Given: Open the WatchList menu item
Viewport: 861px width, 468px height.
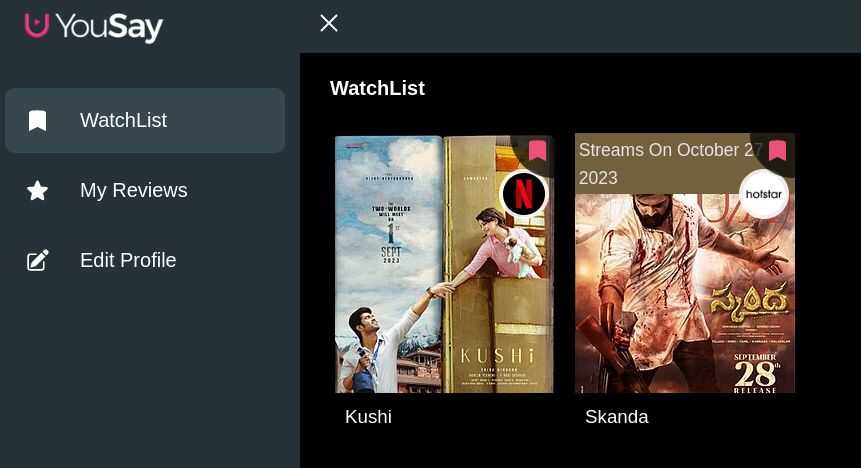Looking at the screenshot, I should pyautogui.click(x=145, y=120).
